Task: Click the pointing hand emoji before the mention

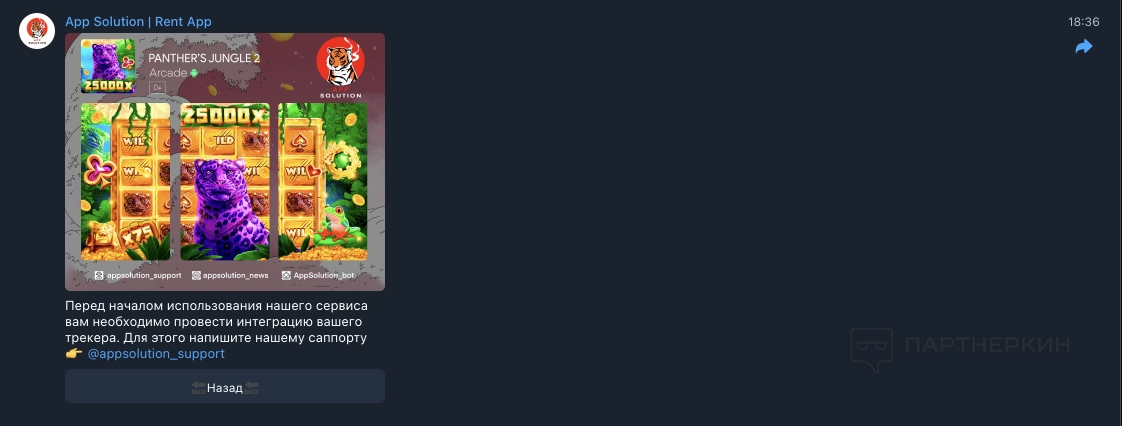Action: click(74, 354)
